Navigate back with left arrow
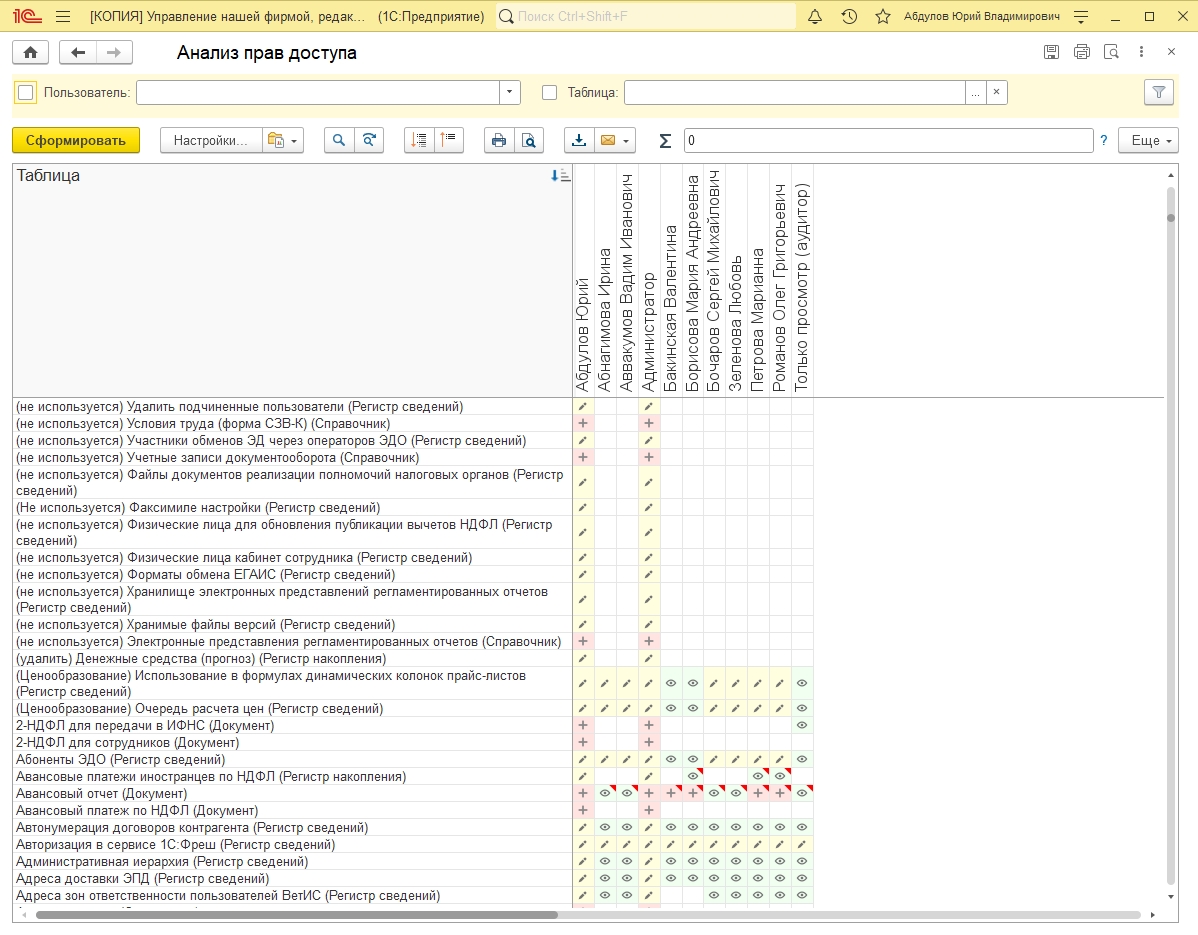 click(x=78, y=52)
